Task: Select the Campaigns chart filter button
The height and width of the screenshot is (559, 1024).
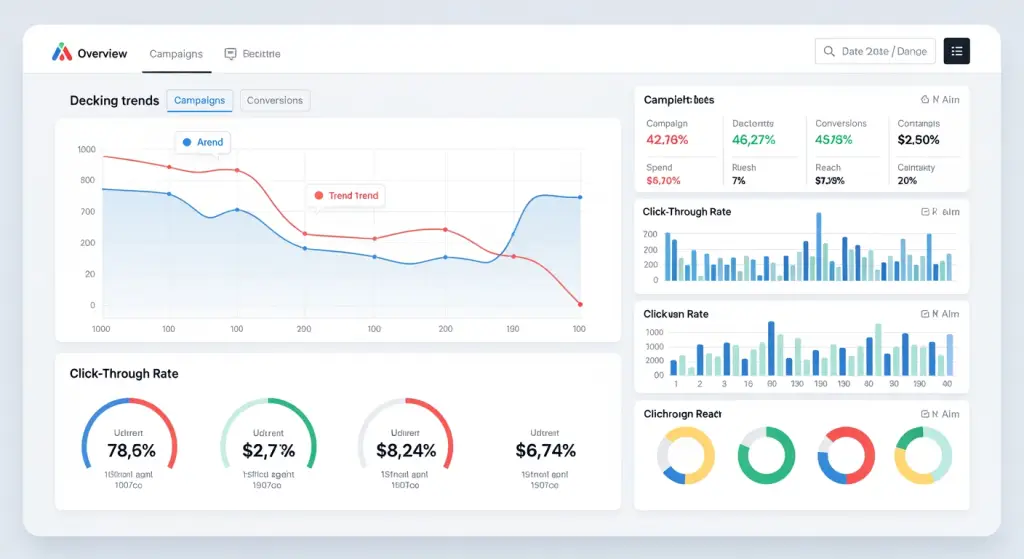Action: tap(200, 100)
